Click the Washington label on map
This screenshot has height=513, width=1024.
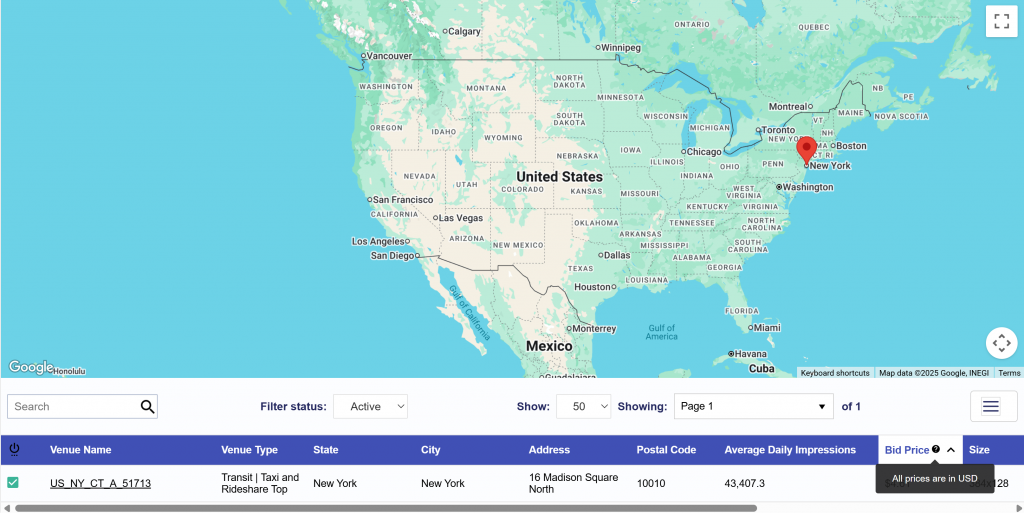808,187
